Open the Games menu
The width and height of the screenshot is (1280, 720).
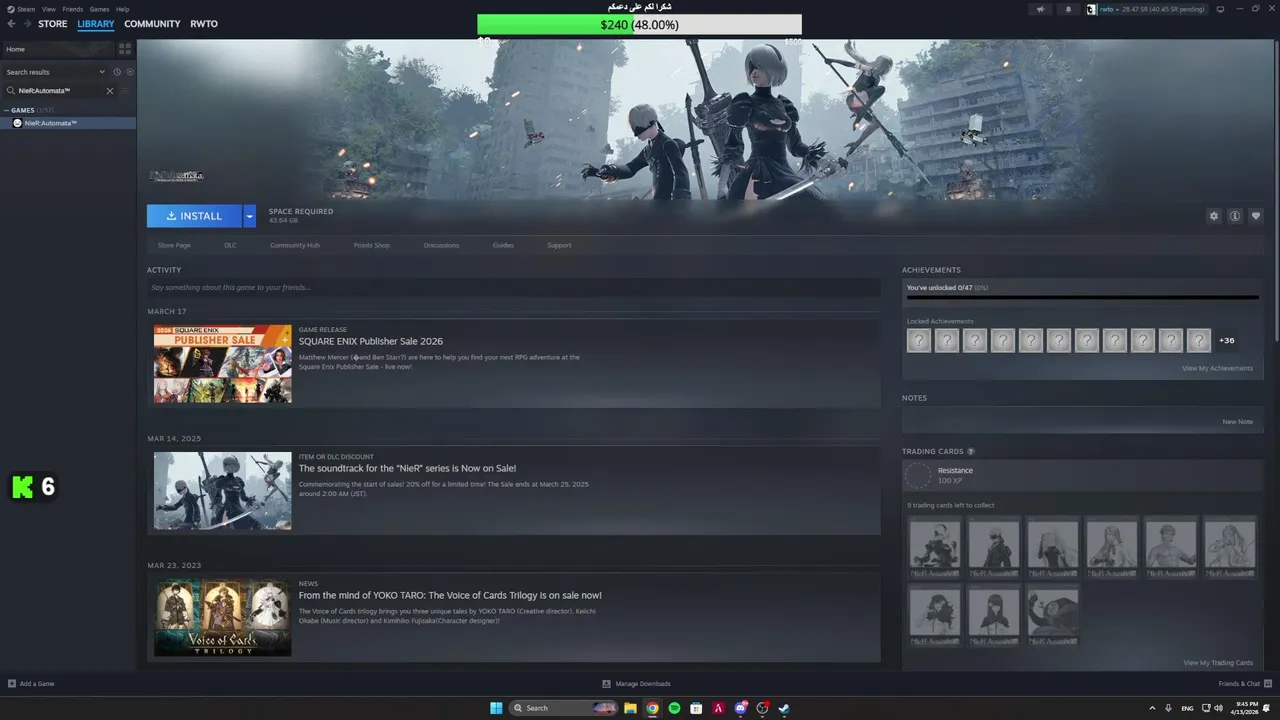[x=99, y=9]
